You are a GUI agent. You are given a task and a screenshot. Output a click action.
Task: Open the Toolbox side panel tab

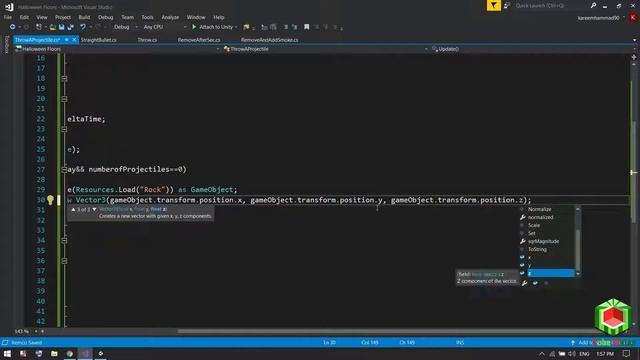tap(6, 44)
